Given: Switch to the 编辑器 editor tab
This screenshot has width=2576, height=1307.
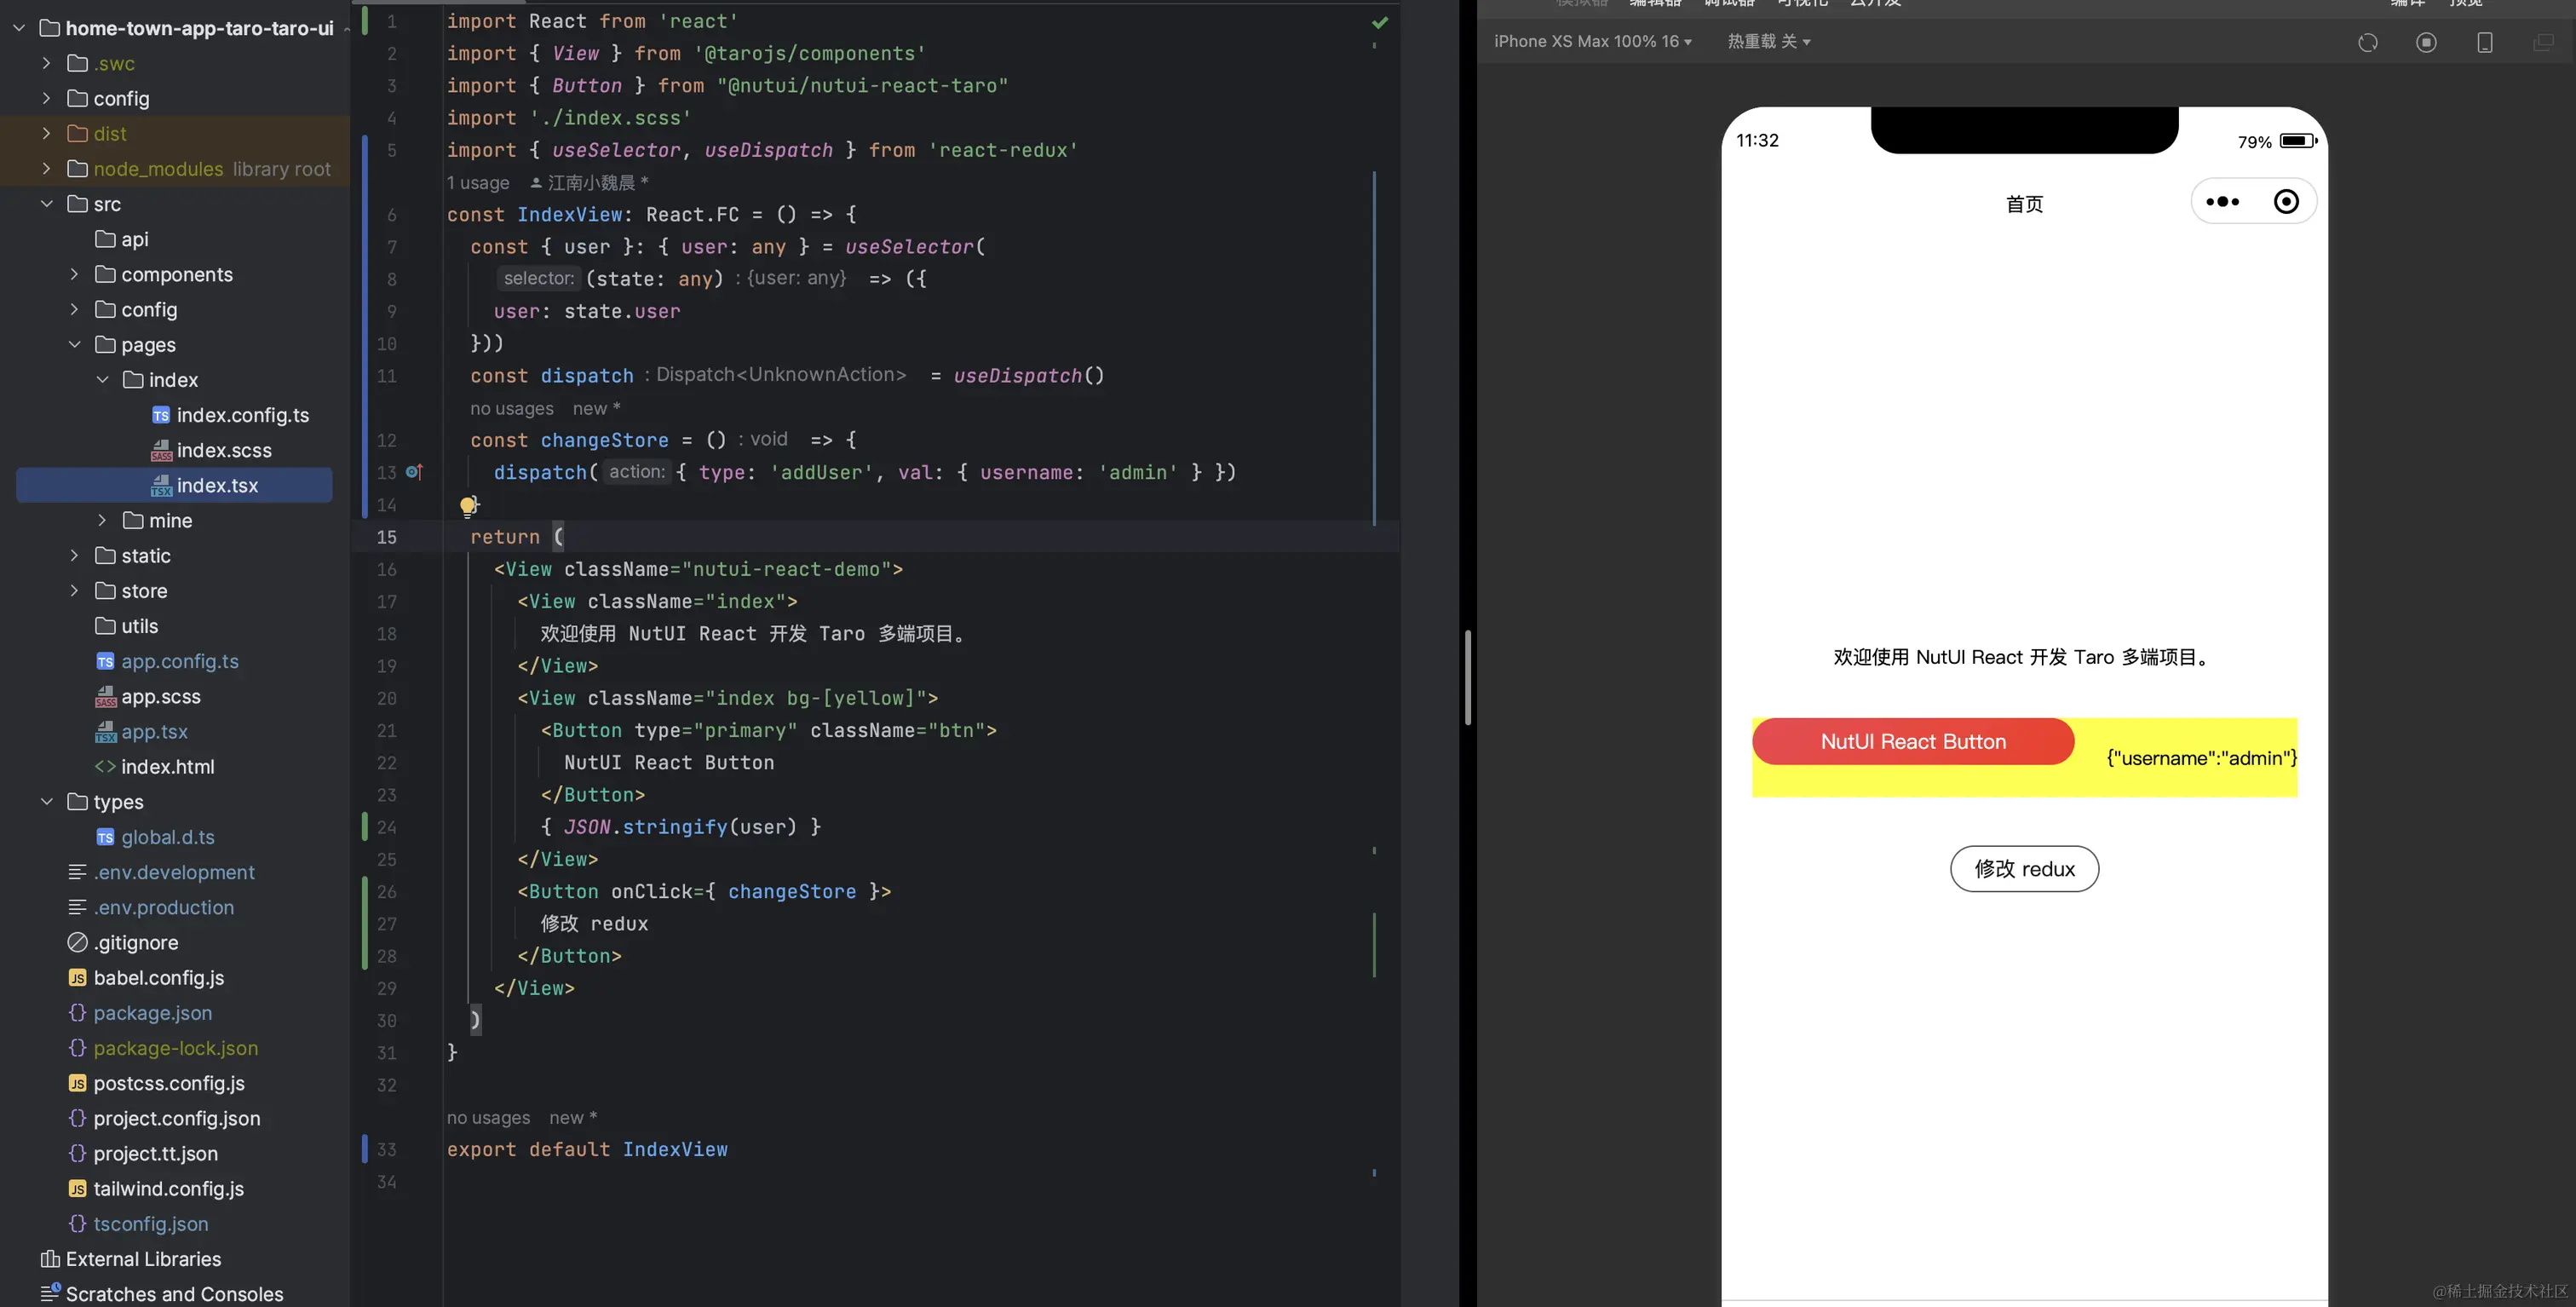Looking at the screenshot, I should [x=1655, y=4].
